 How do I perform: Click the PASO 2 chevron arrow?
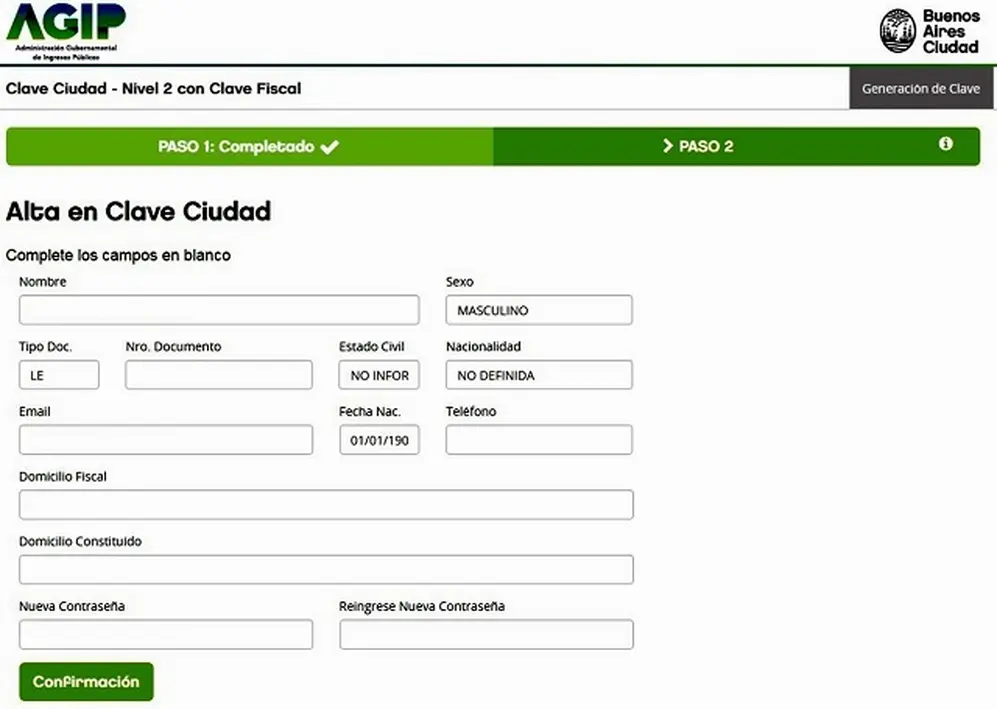(668, 146)
